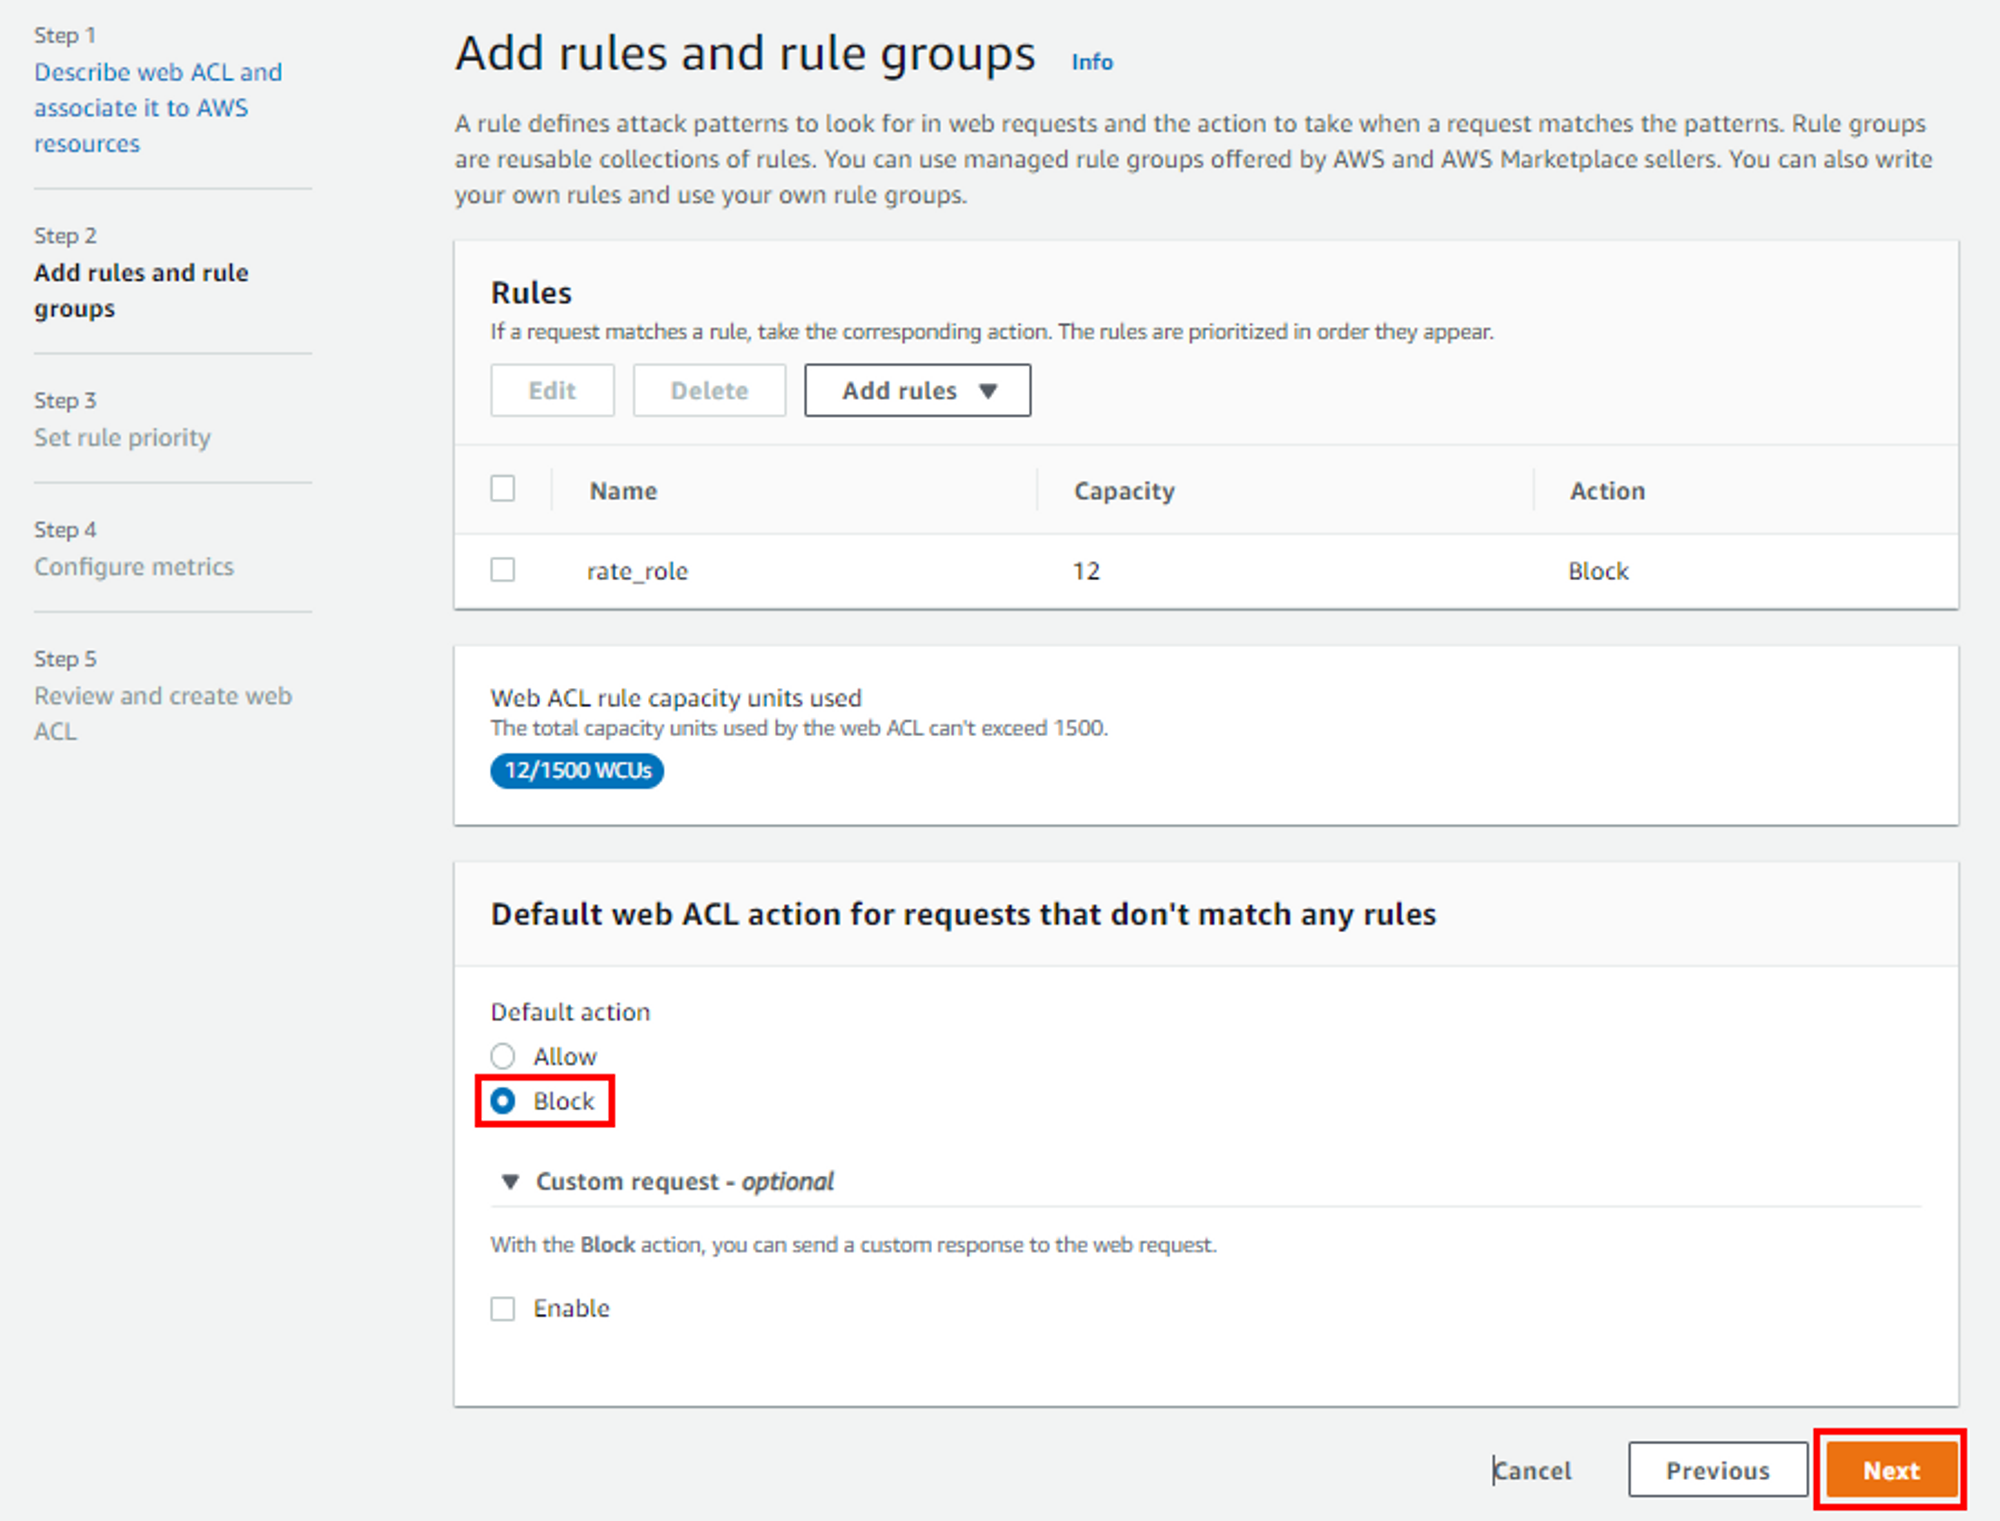Tick the select-all checkbox in Rules header
The image size is (2000, 1521).
503,489
